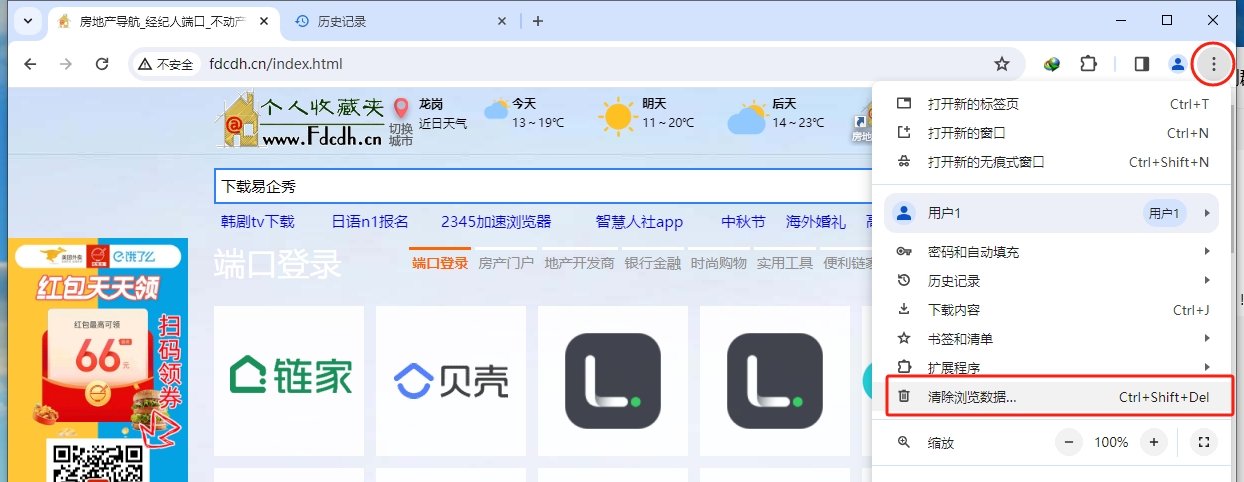This screenshot has height=482, width=1244.
Task: Open 日语n1报名 link
Action: (x=370, y=222)
